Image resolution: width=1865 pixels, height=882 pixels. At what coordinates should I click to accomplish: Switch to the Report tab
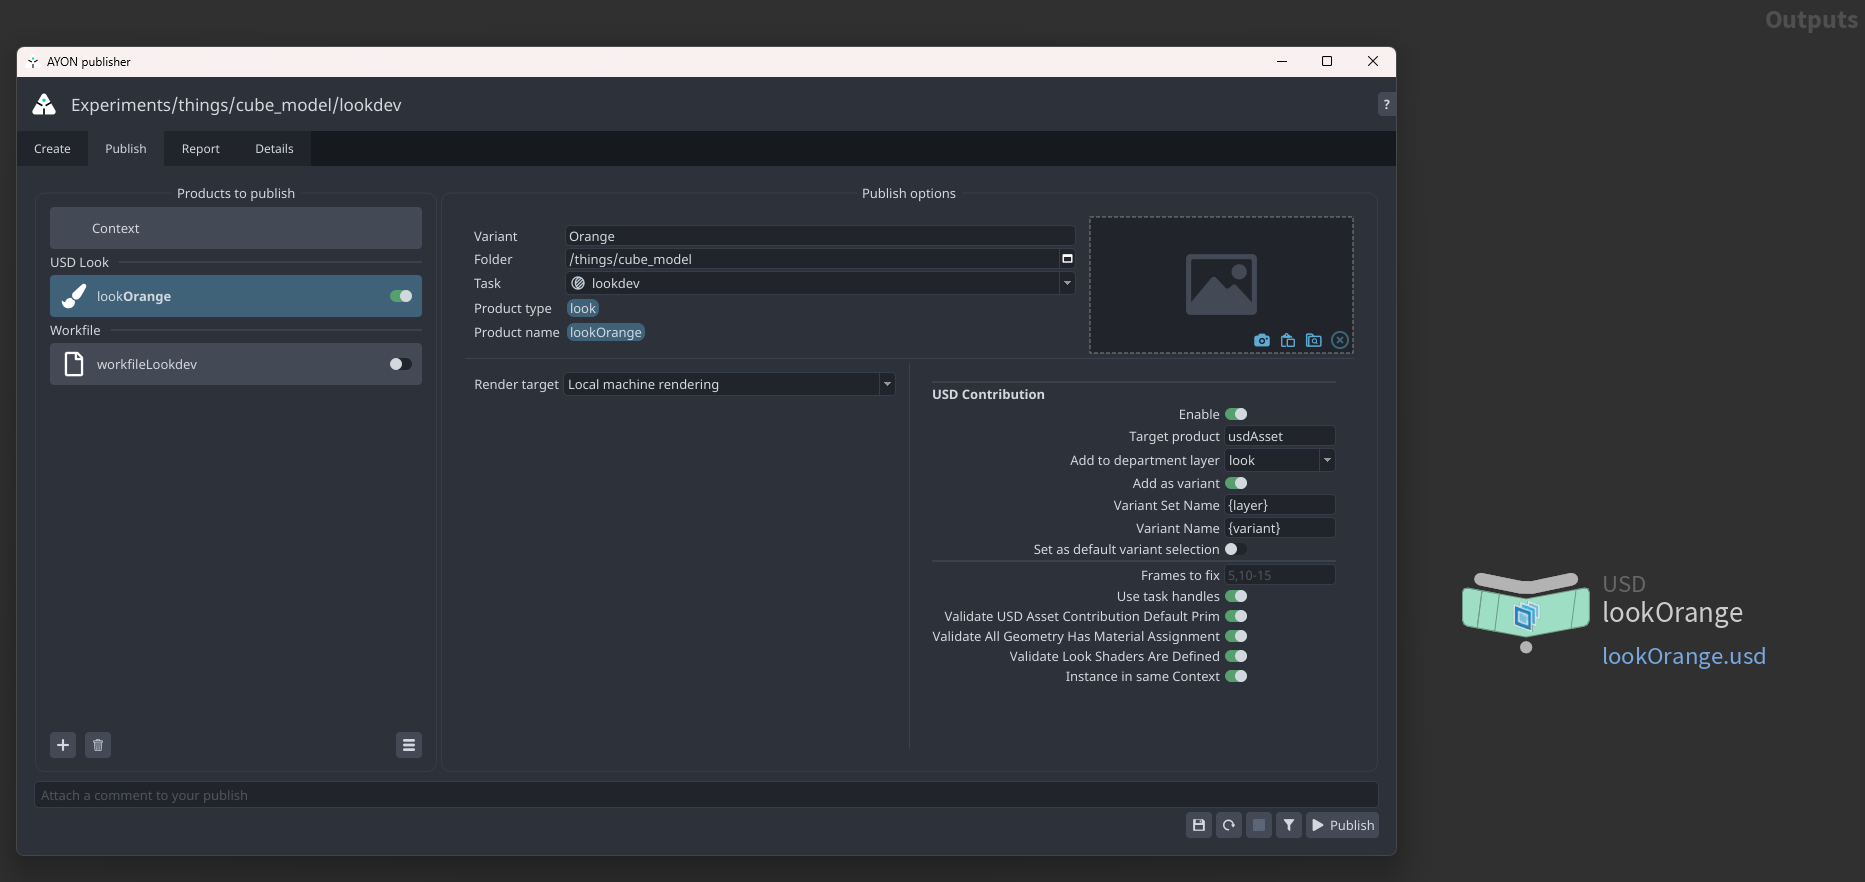200,149
